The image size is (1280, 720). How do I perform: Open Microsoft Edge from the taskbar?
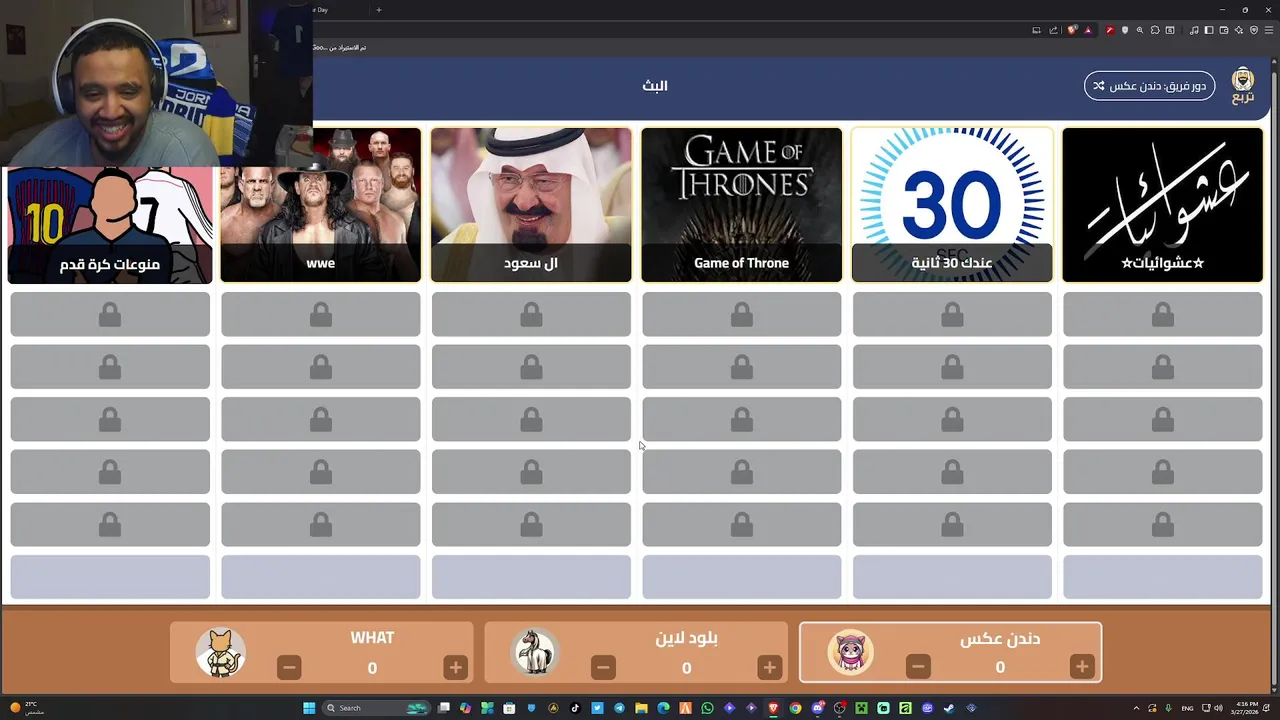[x=663, y=708]
